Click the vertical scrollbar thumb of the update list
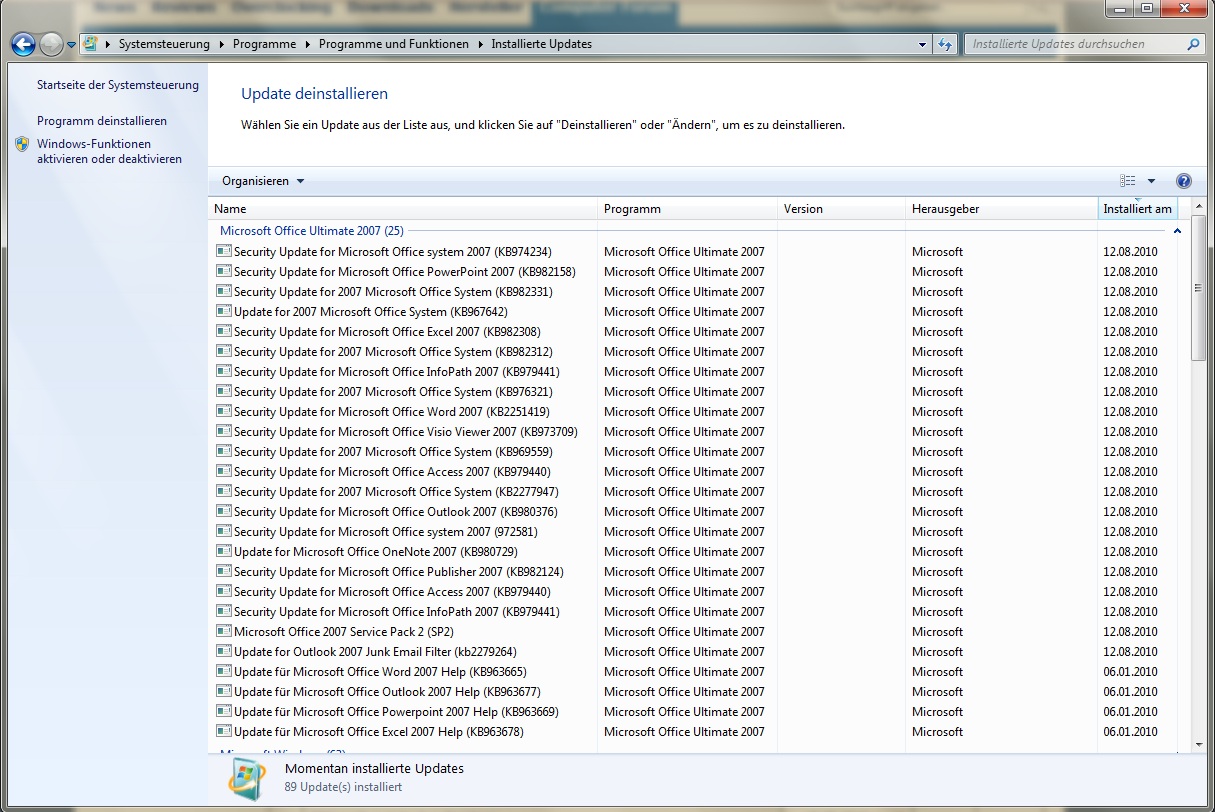The image size is (1215, 812). pyautogui.click(x=1199, y=287)
